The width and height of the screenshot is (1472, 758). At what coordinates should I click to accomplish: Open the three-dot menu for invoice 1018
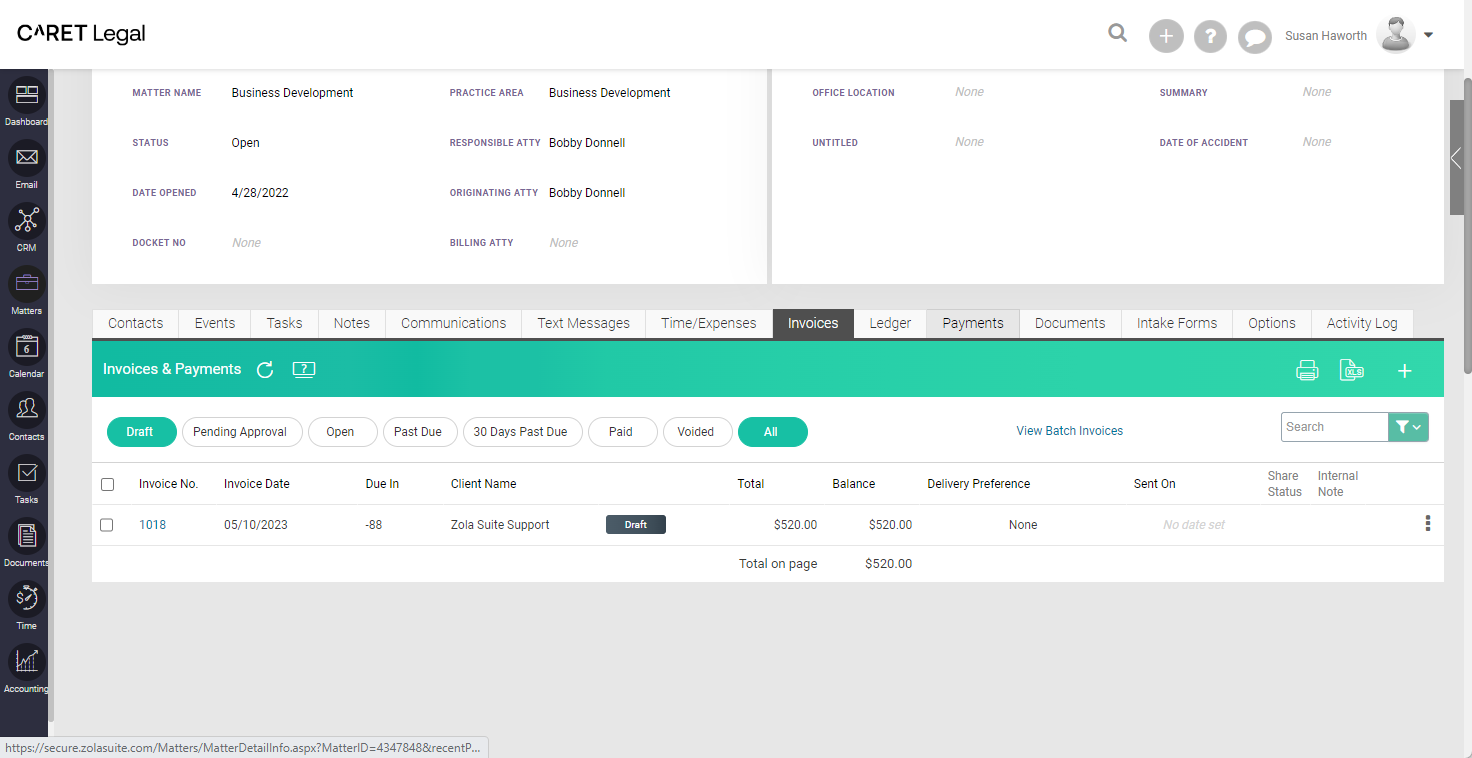click(x=1428, y=523)
